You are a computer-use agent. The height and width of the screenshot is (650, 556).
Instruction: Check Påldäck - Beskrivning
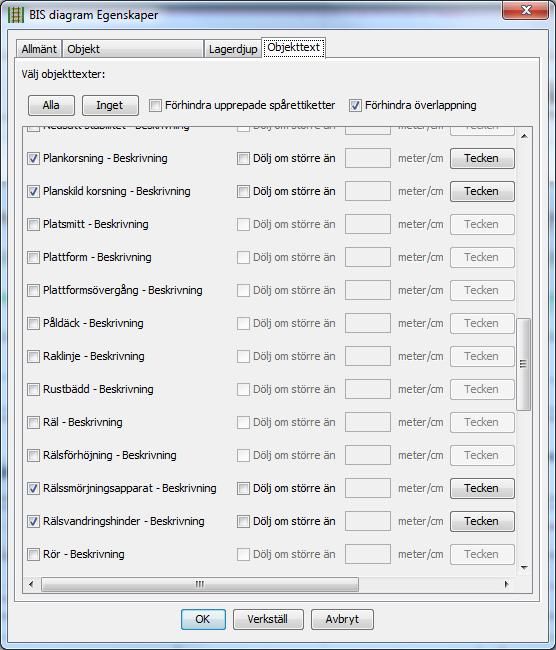(33, 323)
